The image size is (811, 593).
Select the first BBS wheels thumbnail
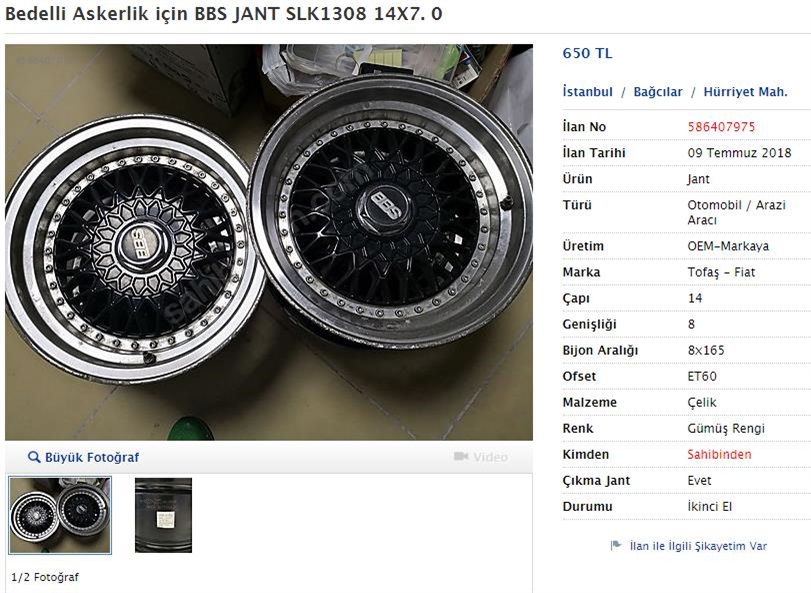[60, 515]
